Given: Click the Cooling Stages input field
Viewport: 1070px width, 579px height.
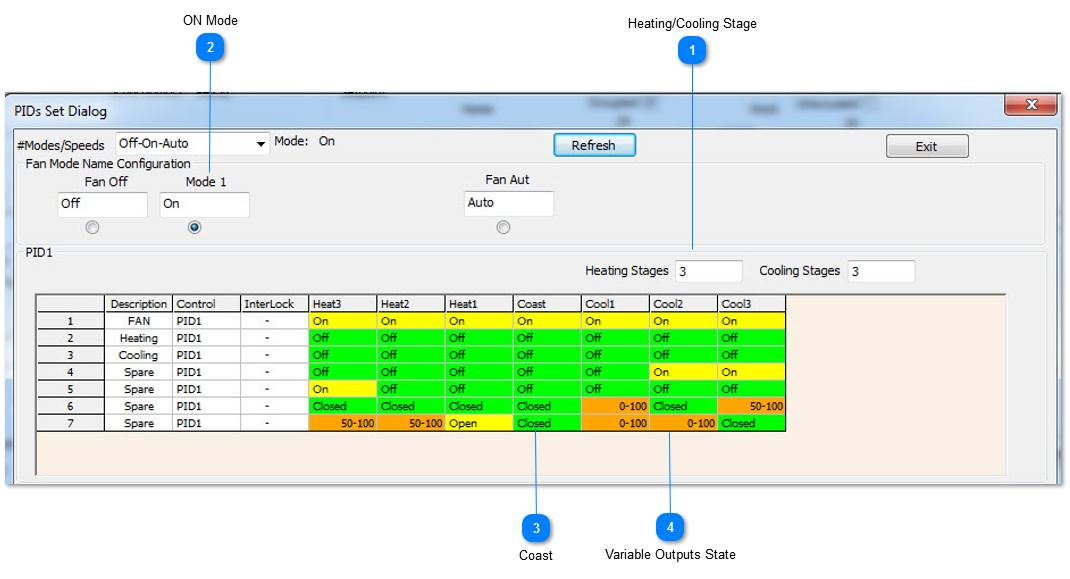Looking at the screenshot, I should (x=881, y=271).
